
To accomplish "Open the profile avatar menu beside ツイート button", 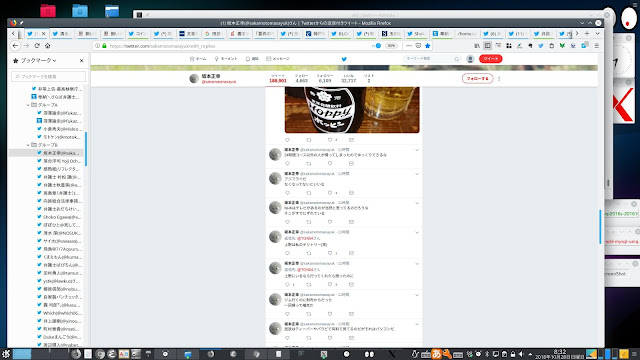I will 470,59.
